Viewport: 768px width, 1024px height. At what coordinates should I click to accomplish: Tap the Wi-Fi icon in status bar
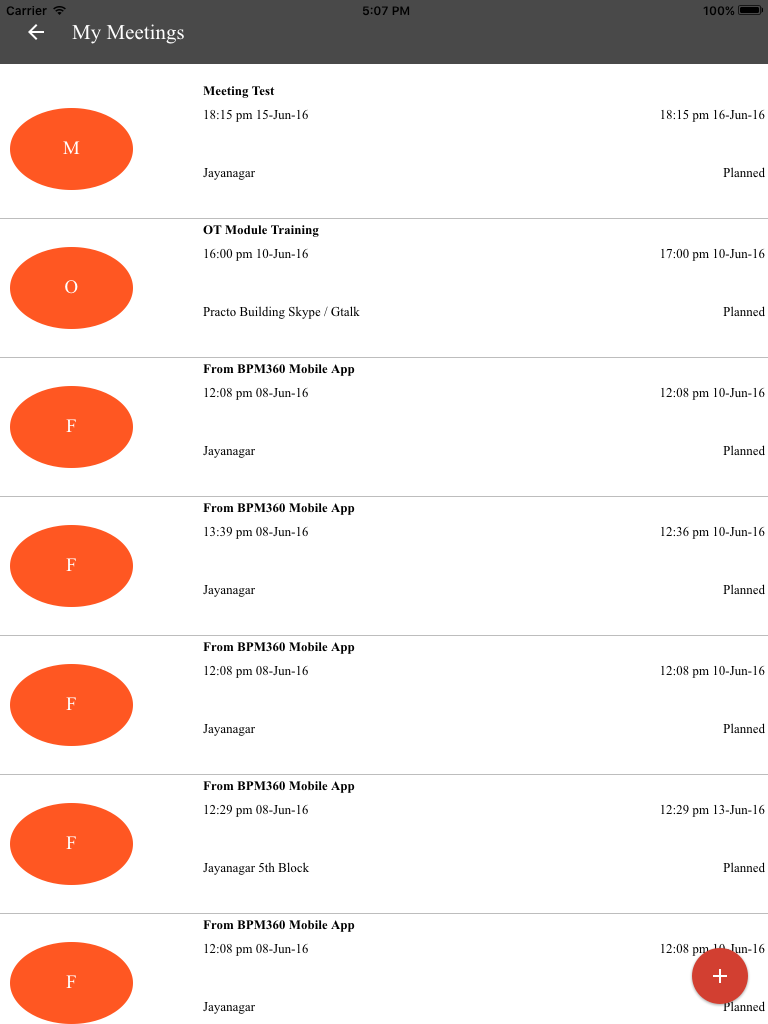60,10
